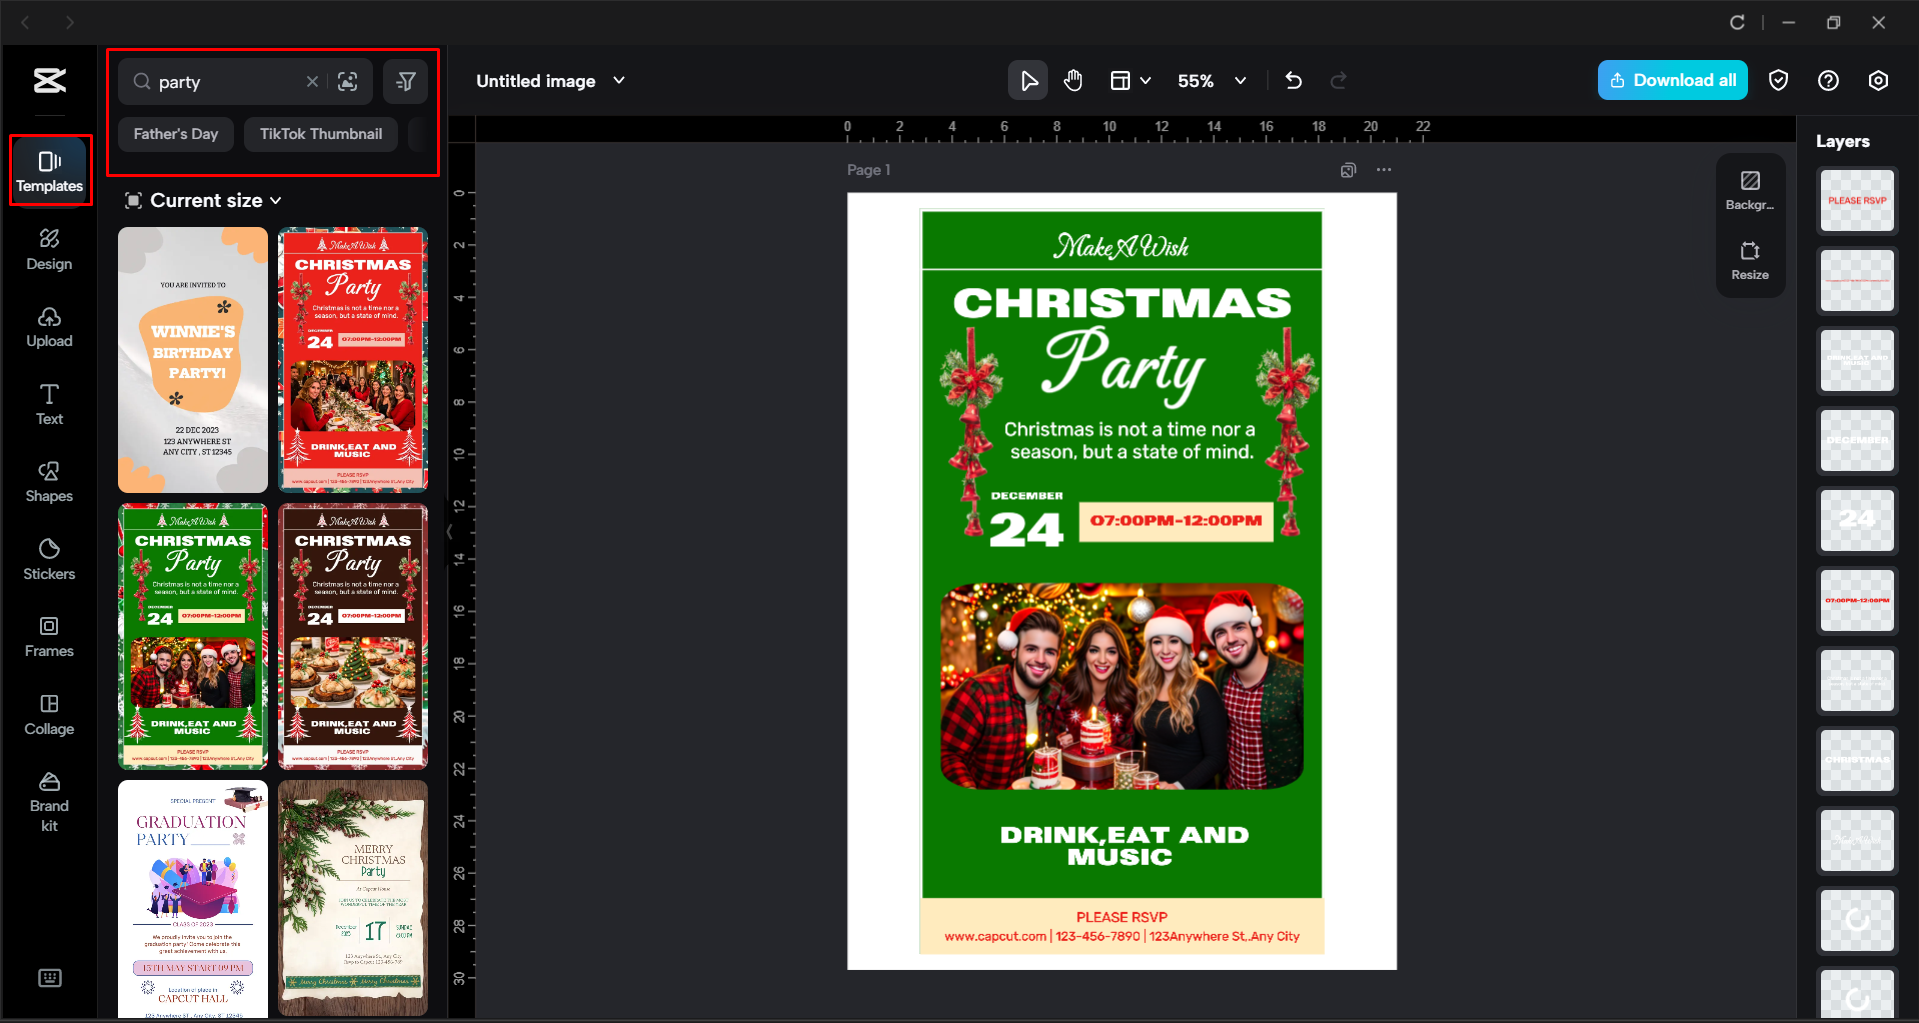
Task: Open the Upload panel
Action: (49, 327)
